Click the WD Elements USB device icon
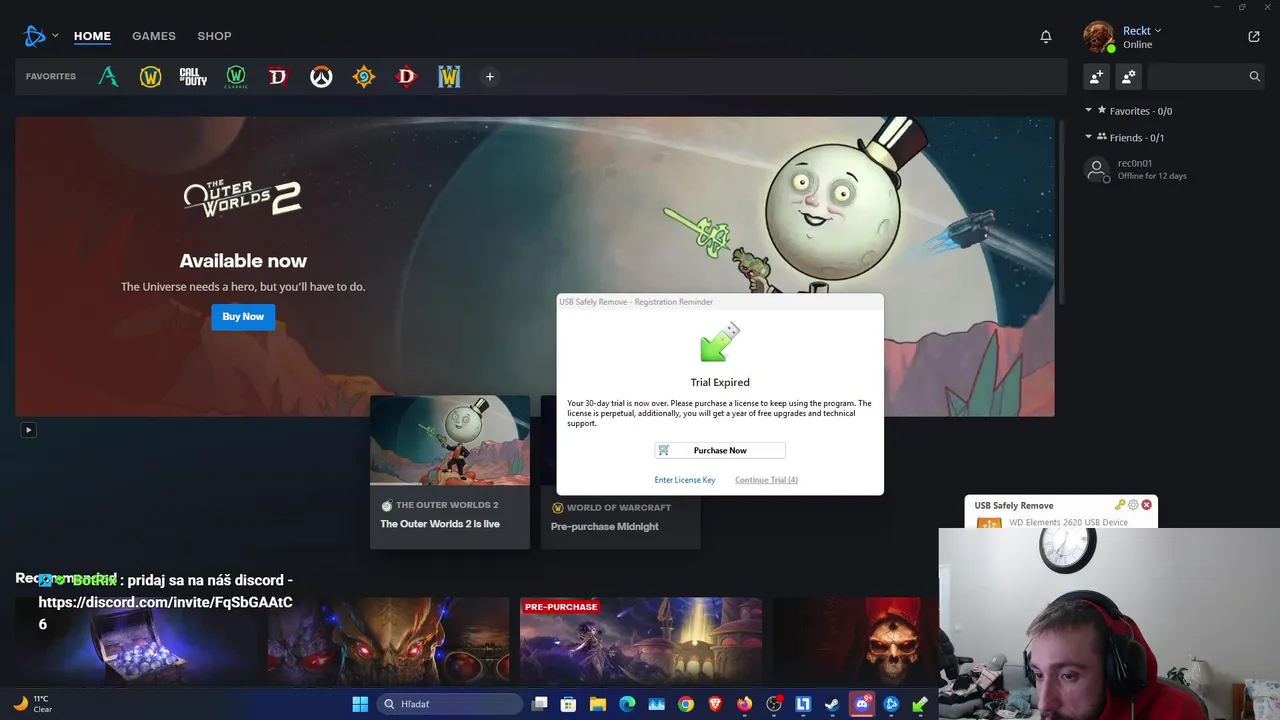Image resolution: width=1280 pixels, height=720 pixels. pos(989,523)
